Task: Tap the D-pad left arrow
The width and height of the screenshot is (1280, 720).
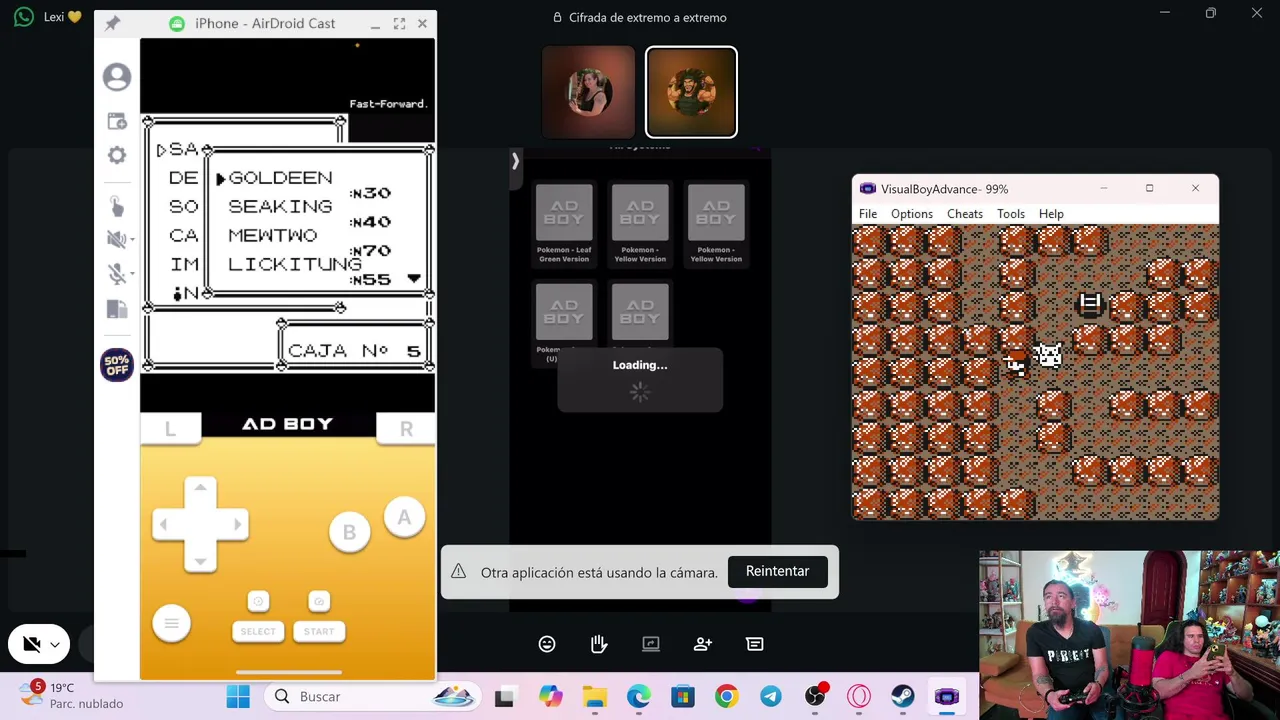Action: pyautogui.click(x=163, y=524)
